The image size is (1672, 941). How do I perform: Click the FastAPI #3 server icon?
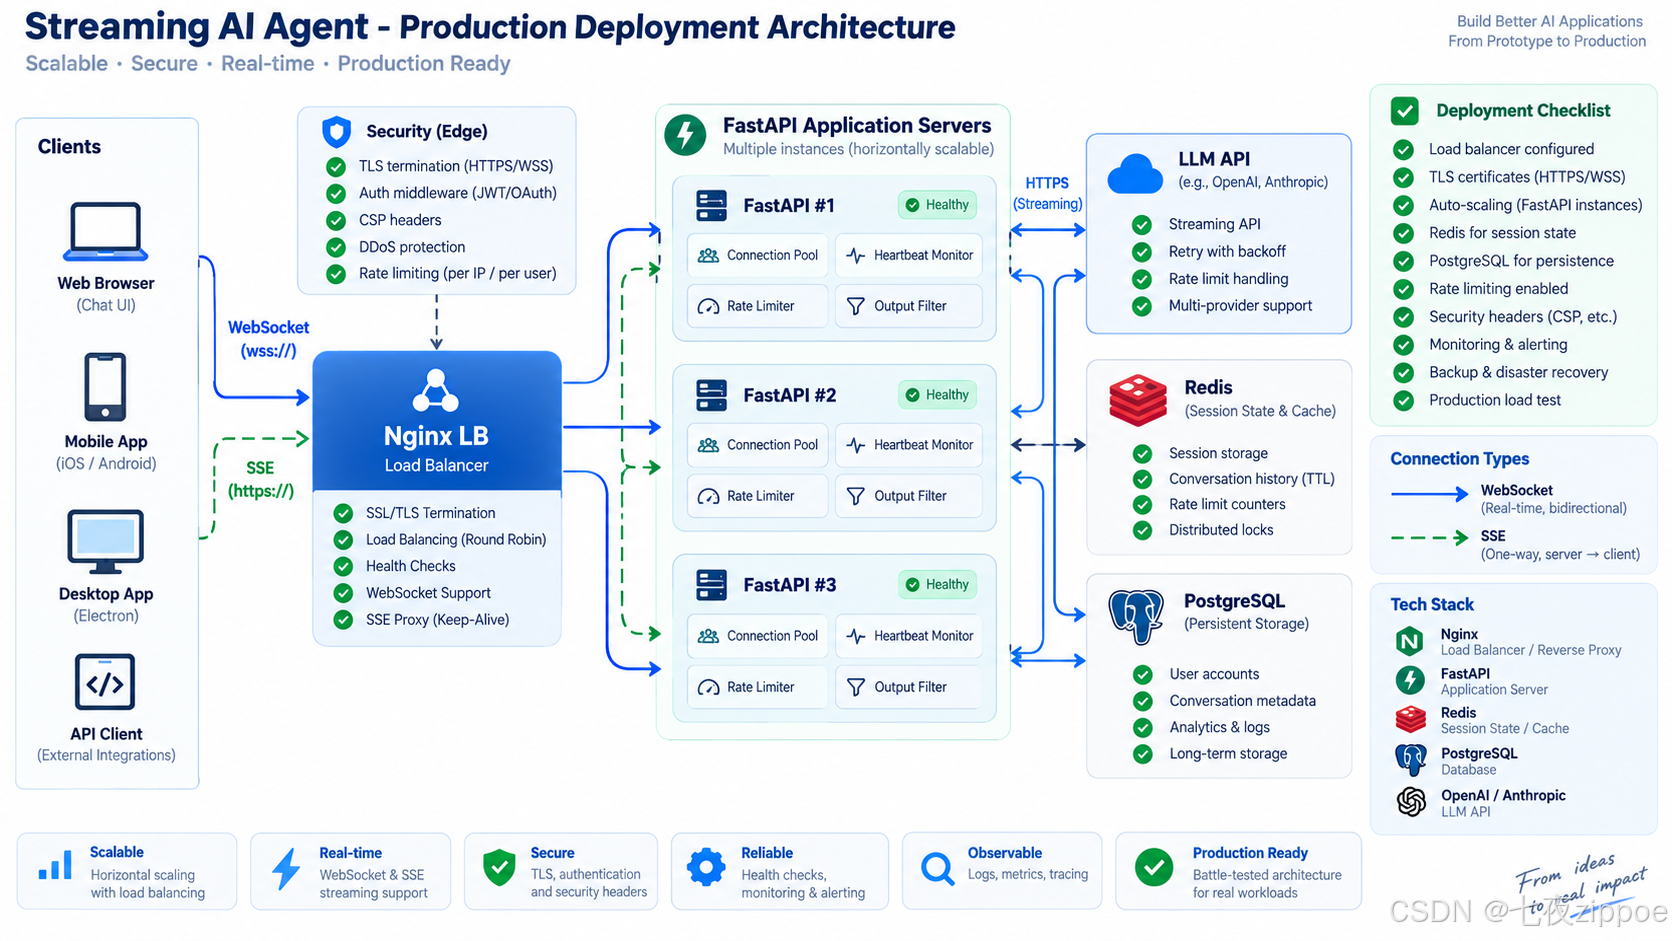click(x=711, y=586)
